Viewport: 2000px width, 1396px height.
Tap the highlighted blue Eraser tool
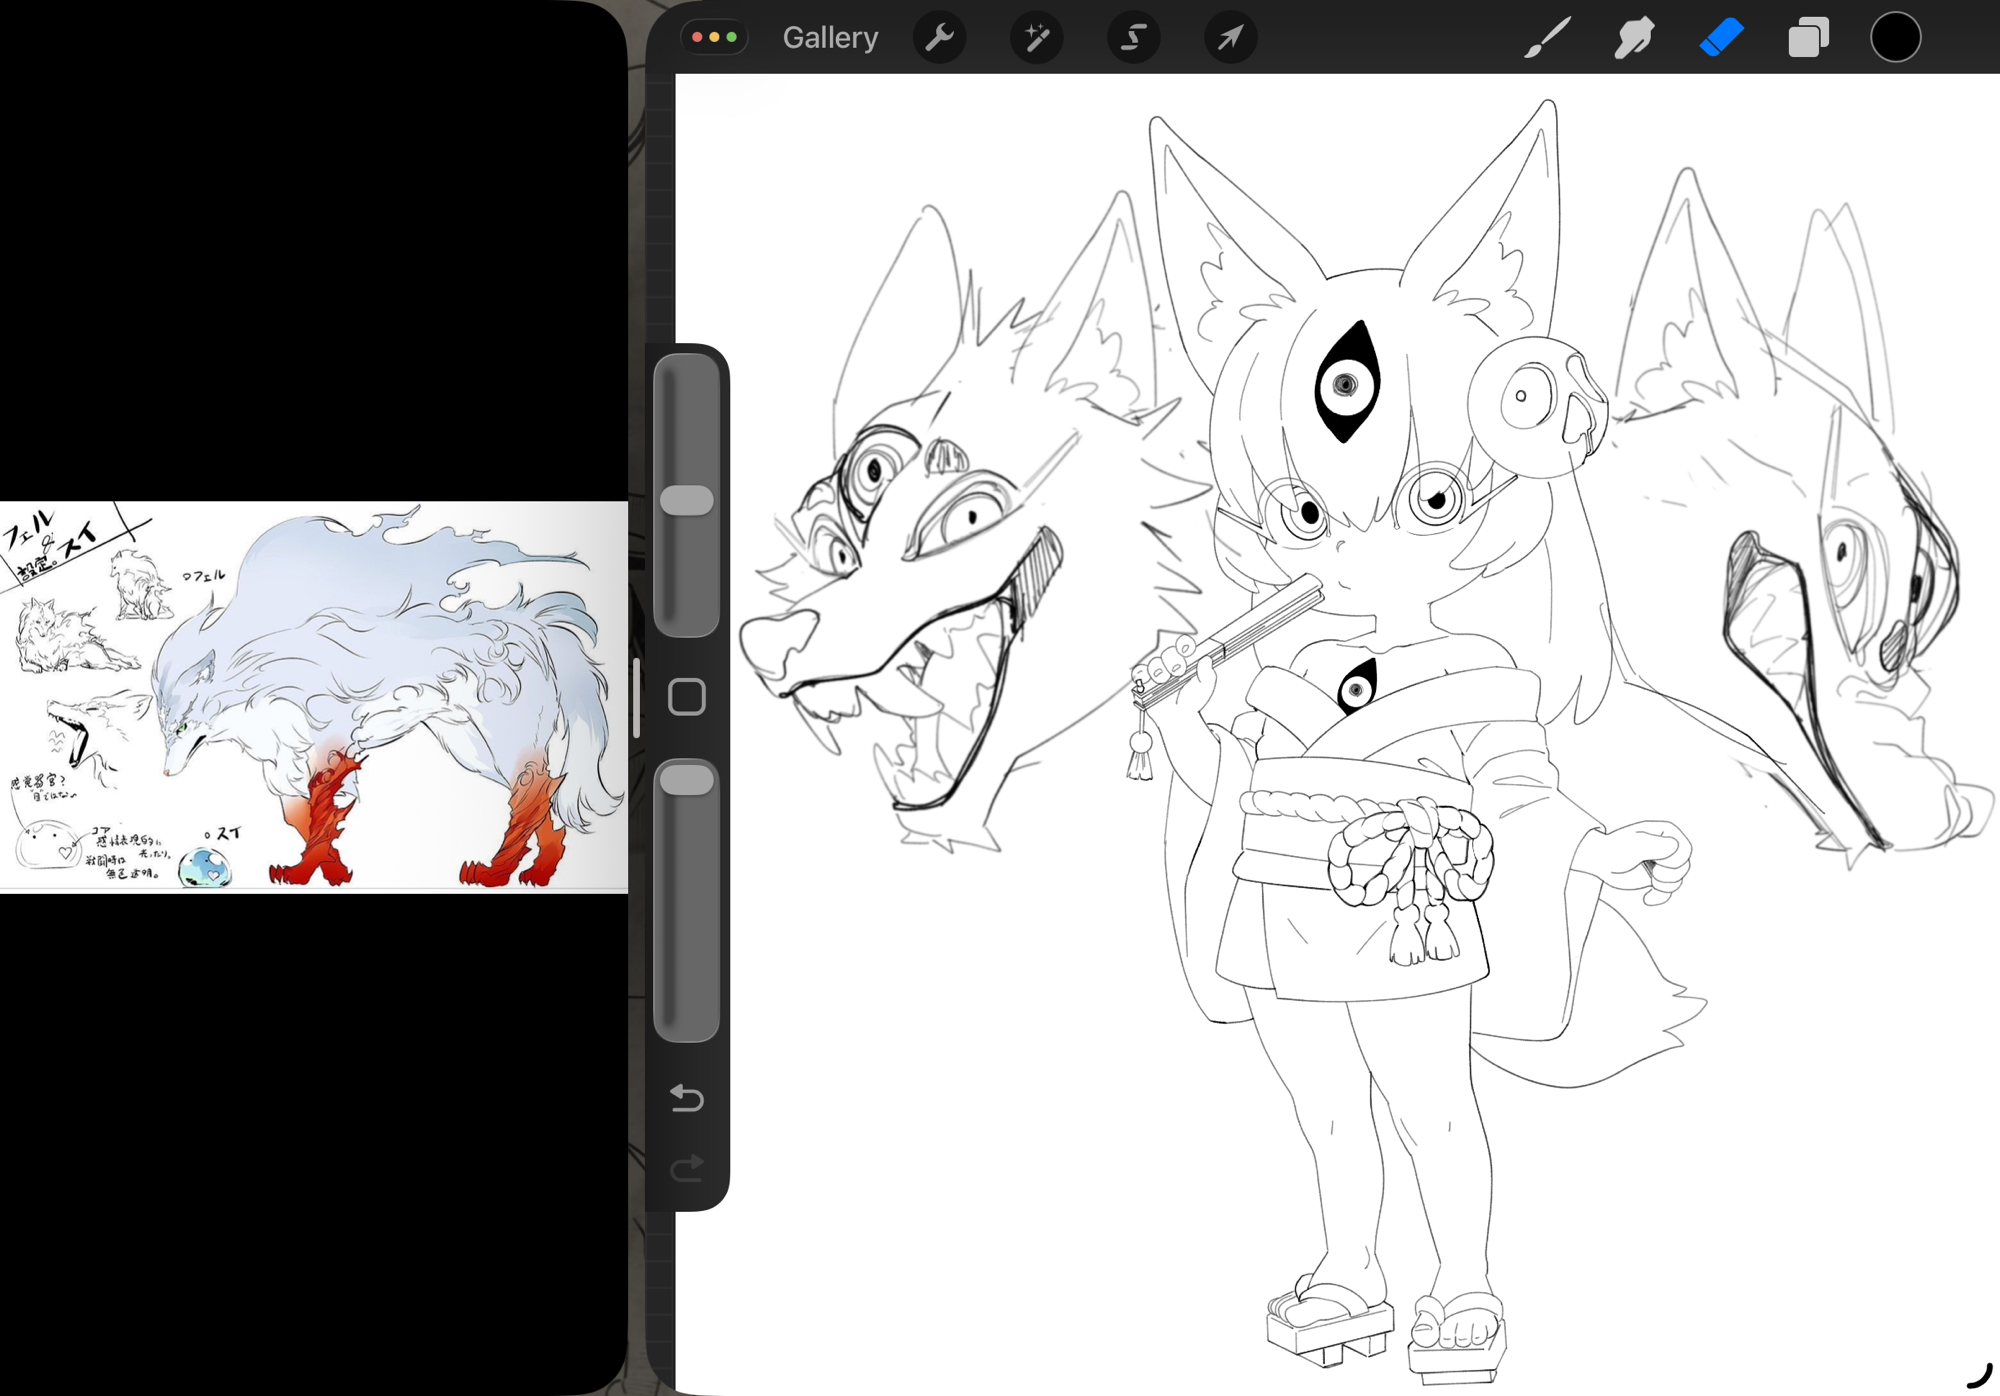point(1721,38)
